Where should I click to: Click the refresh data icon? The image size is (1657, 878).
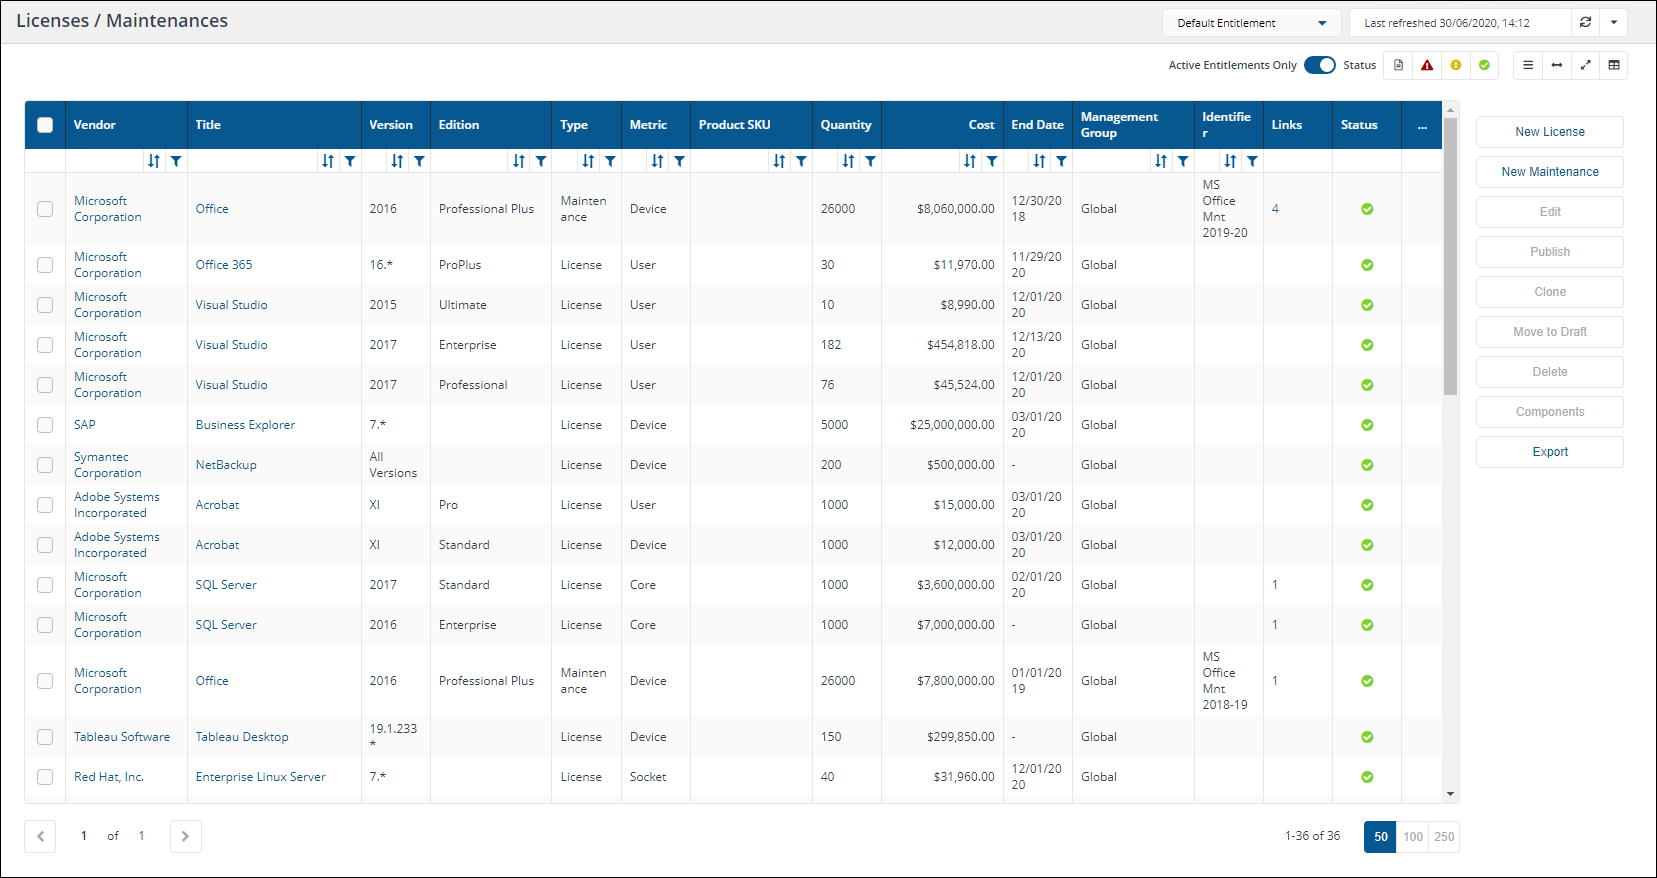[x=1585, y=23]
